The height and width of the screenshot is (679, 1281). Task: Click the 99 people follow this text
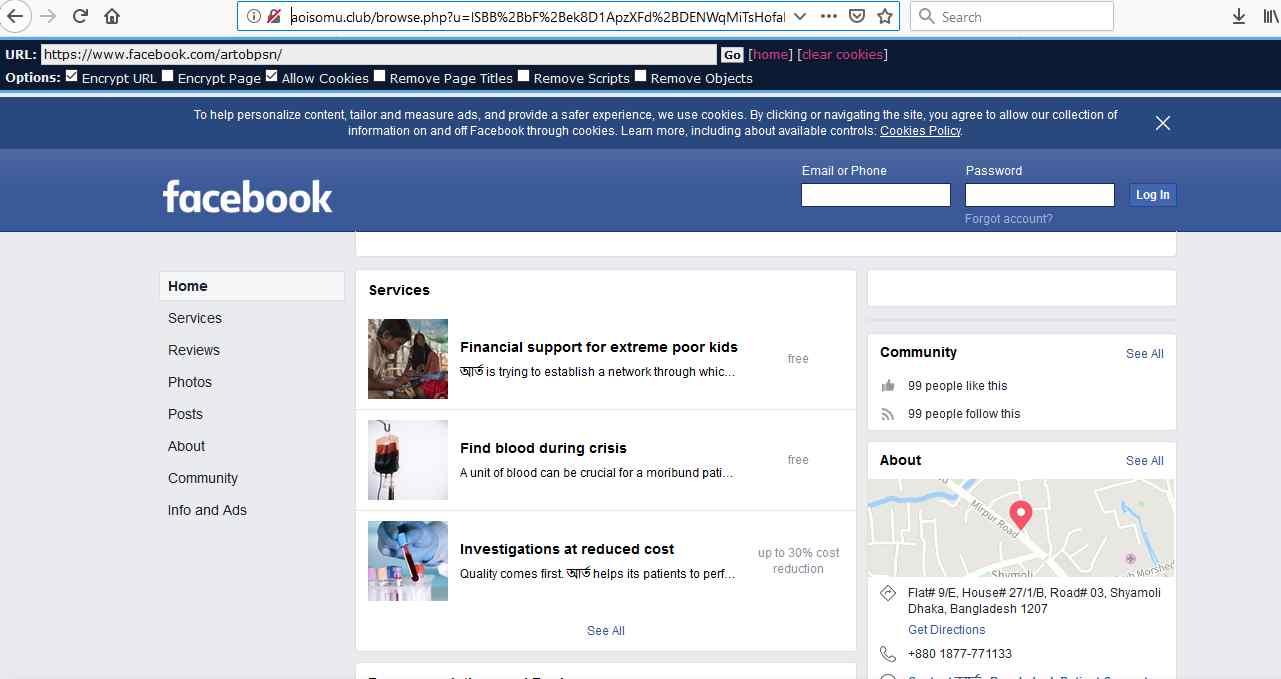click(964, 414)
